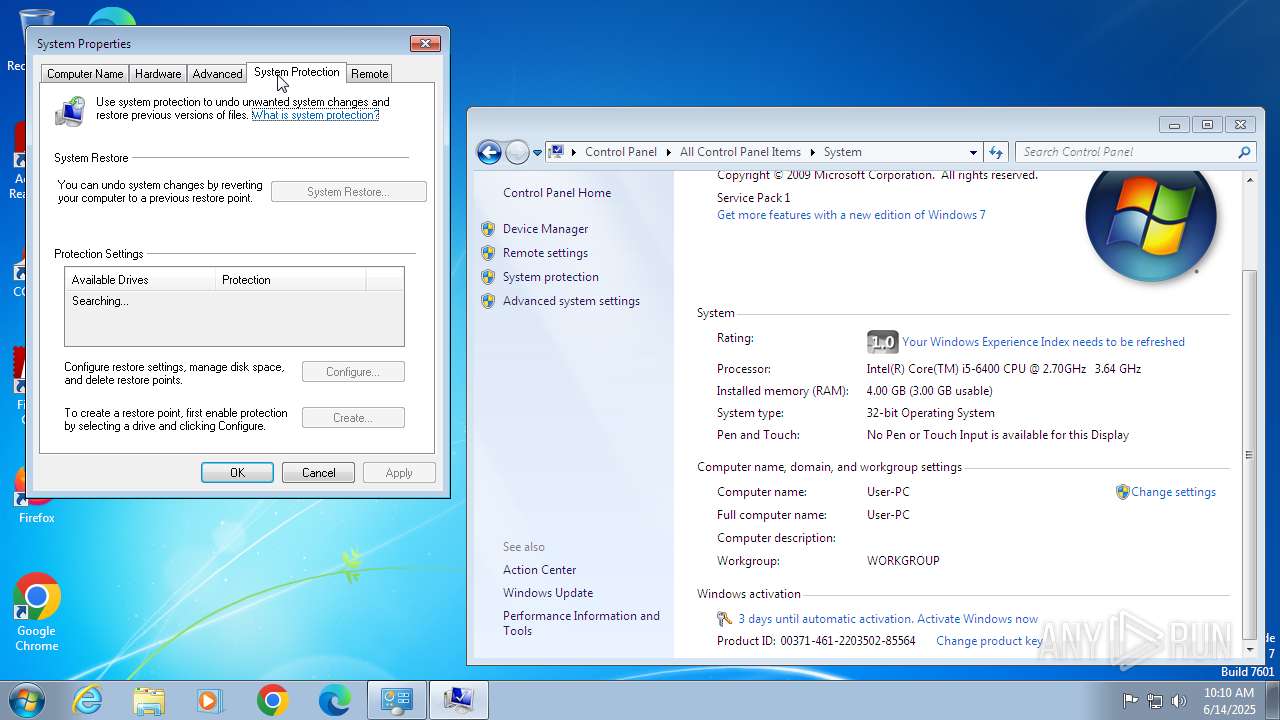The height and width of the screenshot is (720, 1280).
Task: Open Action Center flag in tray
Action: (1131, 701)
